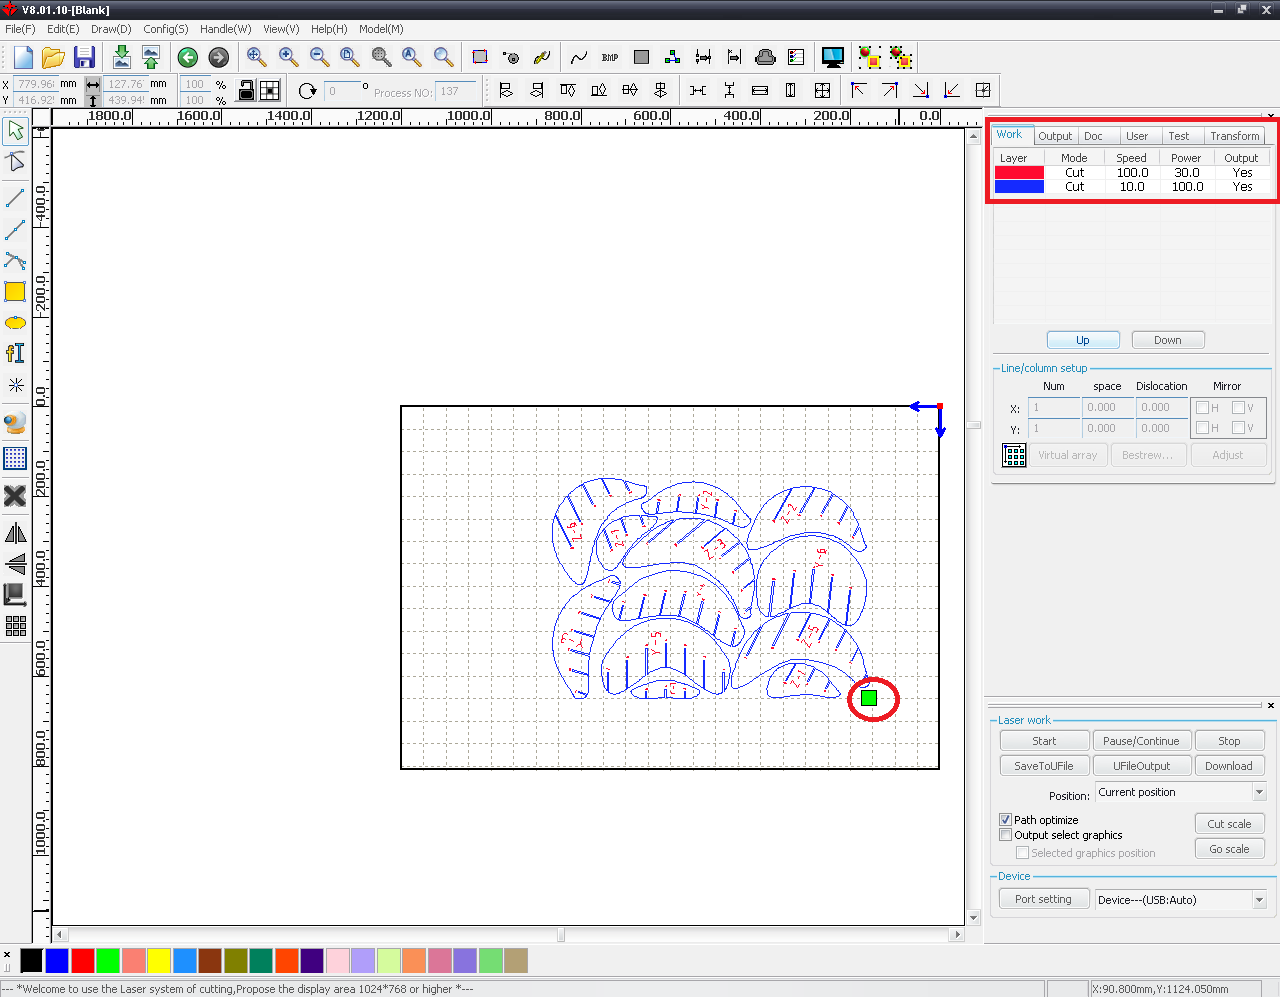Open the Handle menu
The height and width of the screenshot is (997, 1280).
(x=225, y=29)
